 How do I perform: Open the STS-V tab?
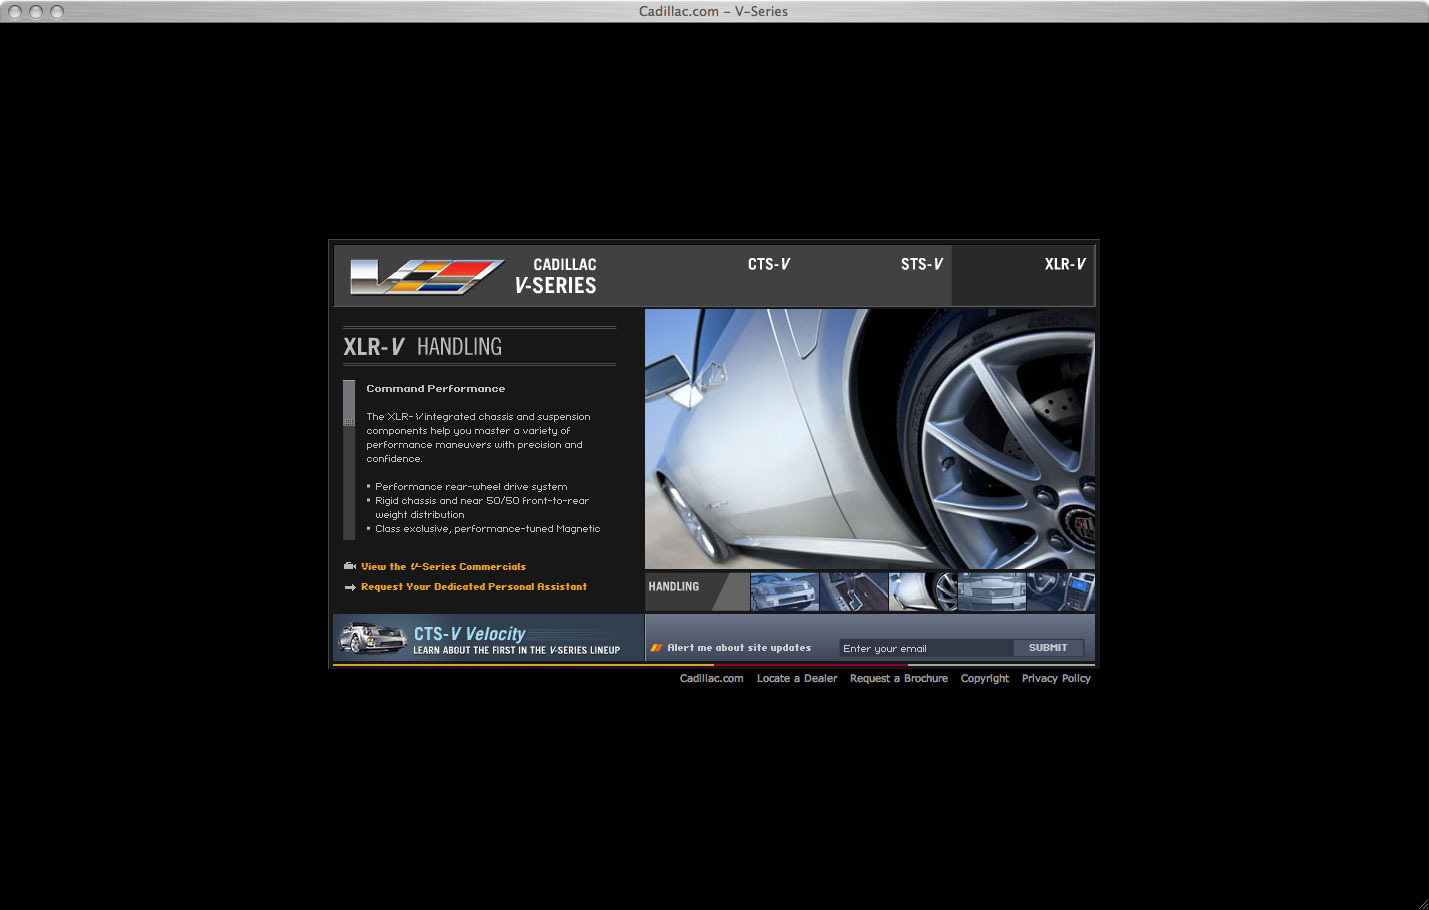(x=921, y=264)
